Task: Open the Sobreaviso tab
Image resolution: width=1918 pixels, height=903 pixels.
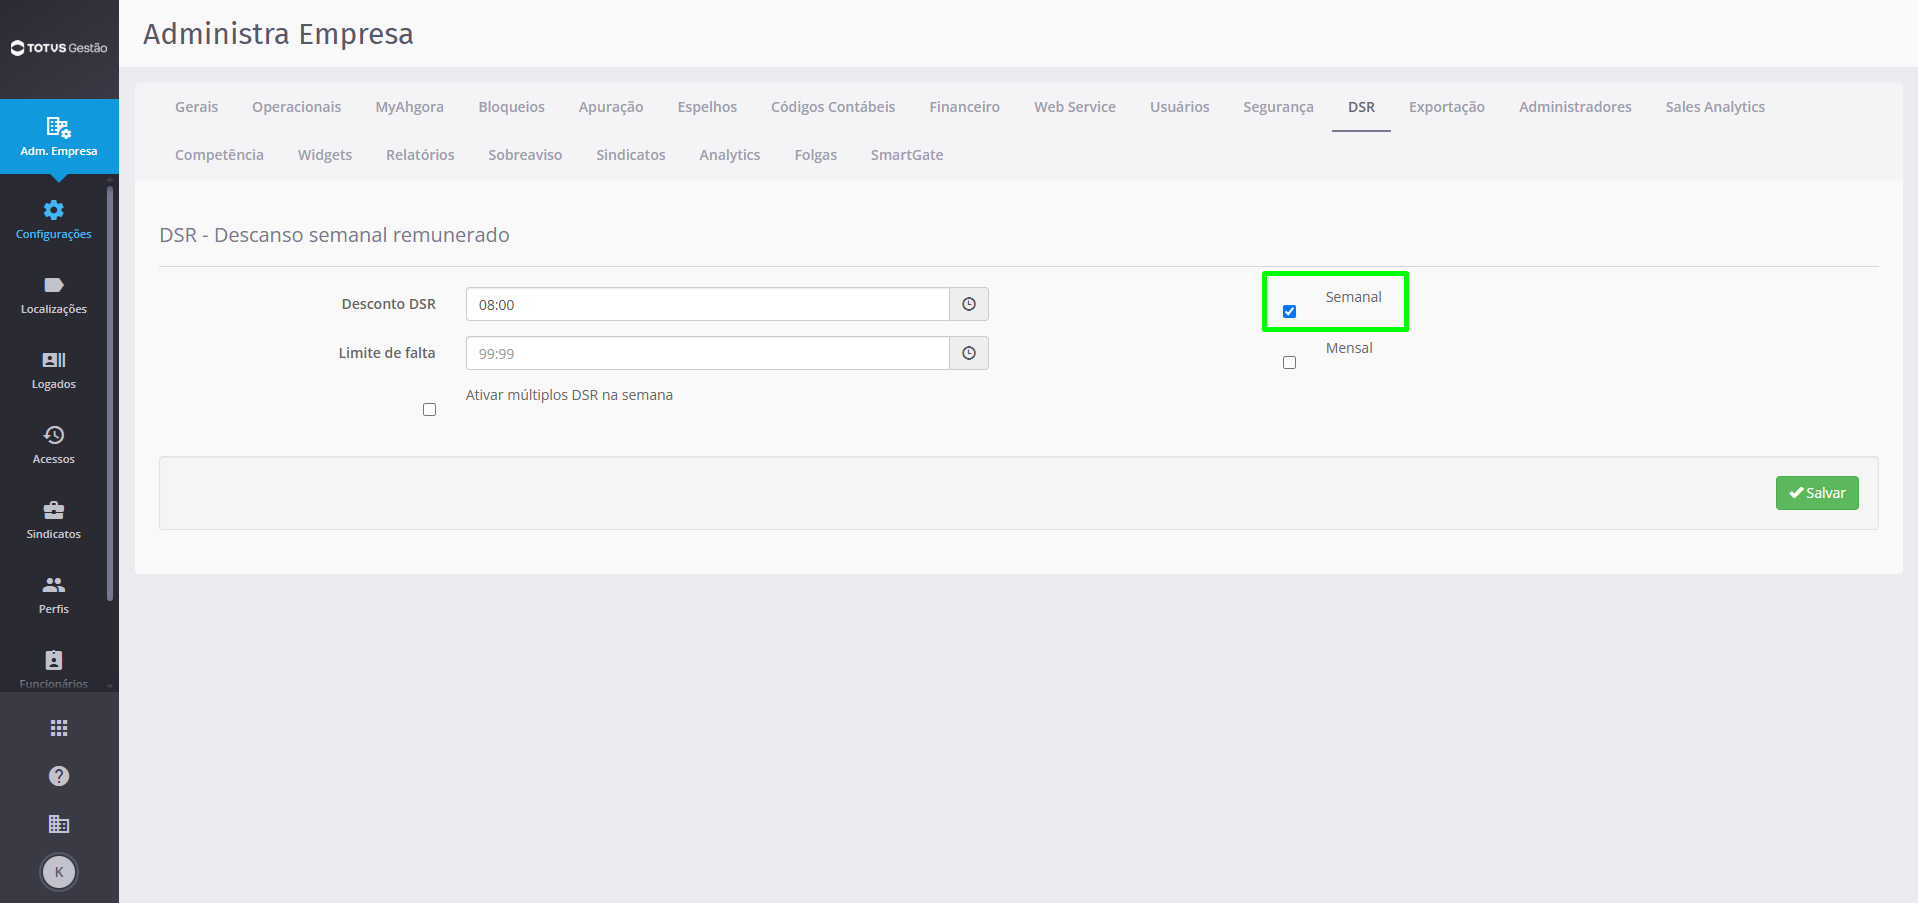Action: (525, 155)
